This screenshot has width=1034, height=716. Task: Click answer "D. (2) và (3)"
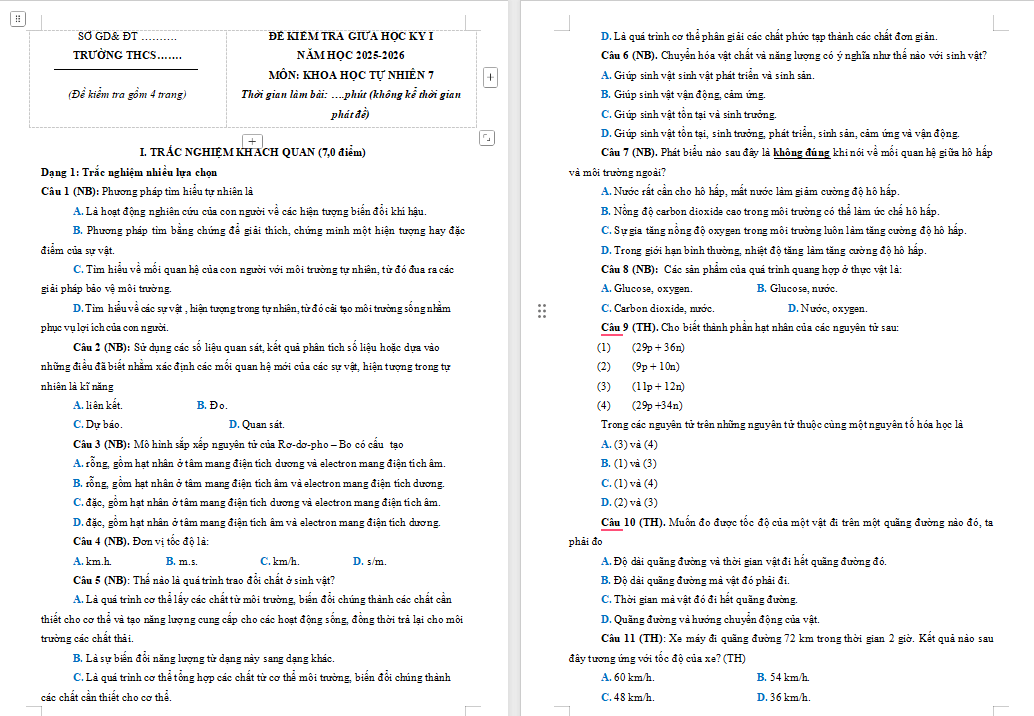pos(630,502)
